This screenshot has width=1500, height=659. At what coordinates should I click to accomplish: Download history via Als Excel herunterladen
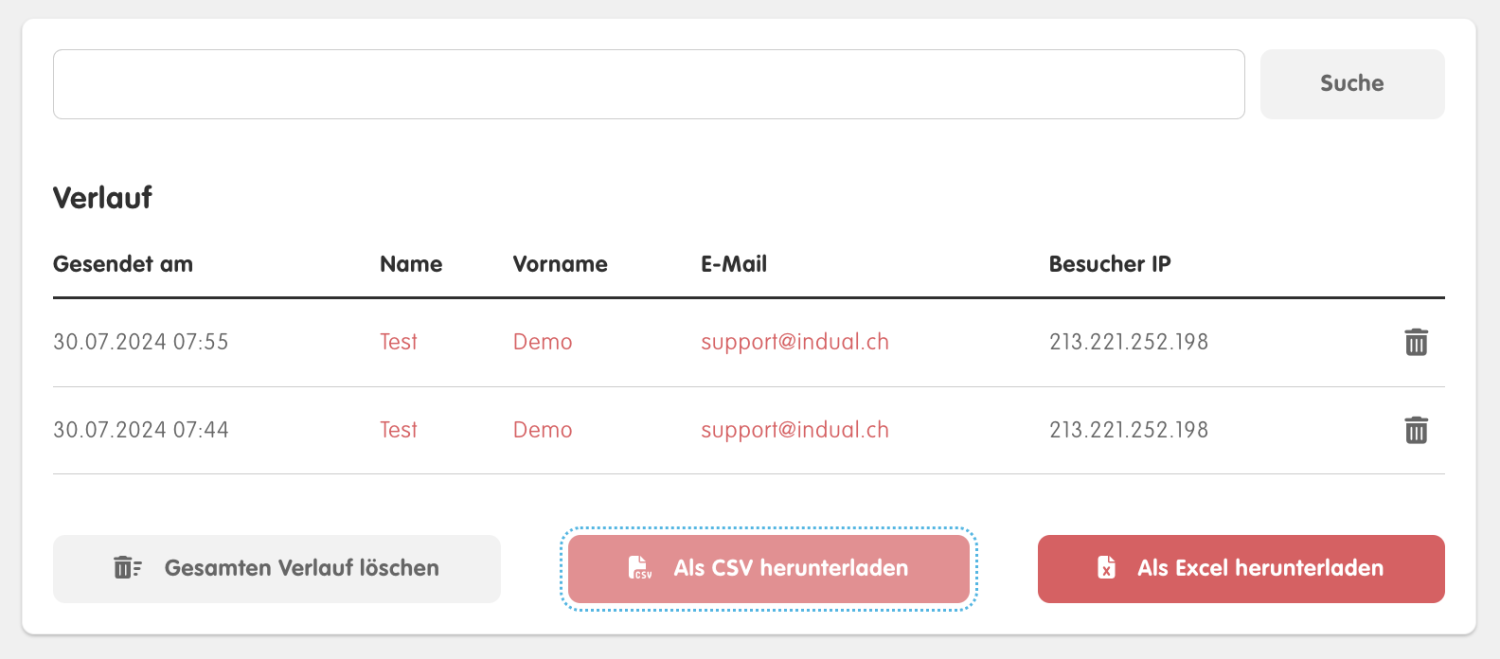[x=1241, y=569]
